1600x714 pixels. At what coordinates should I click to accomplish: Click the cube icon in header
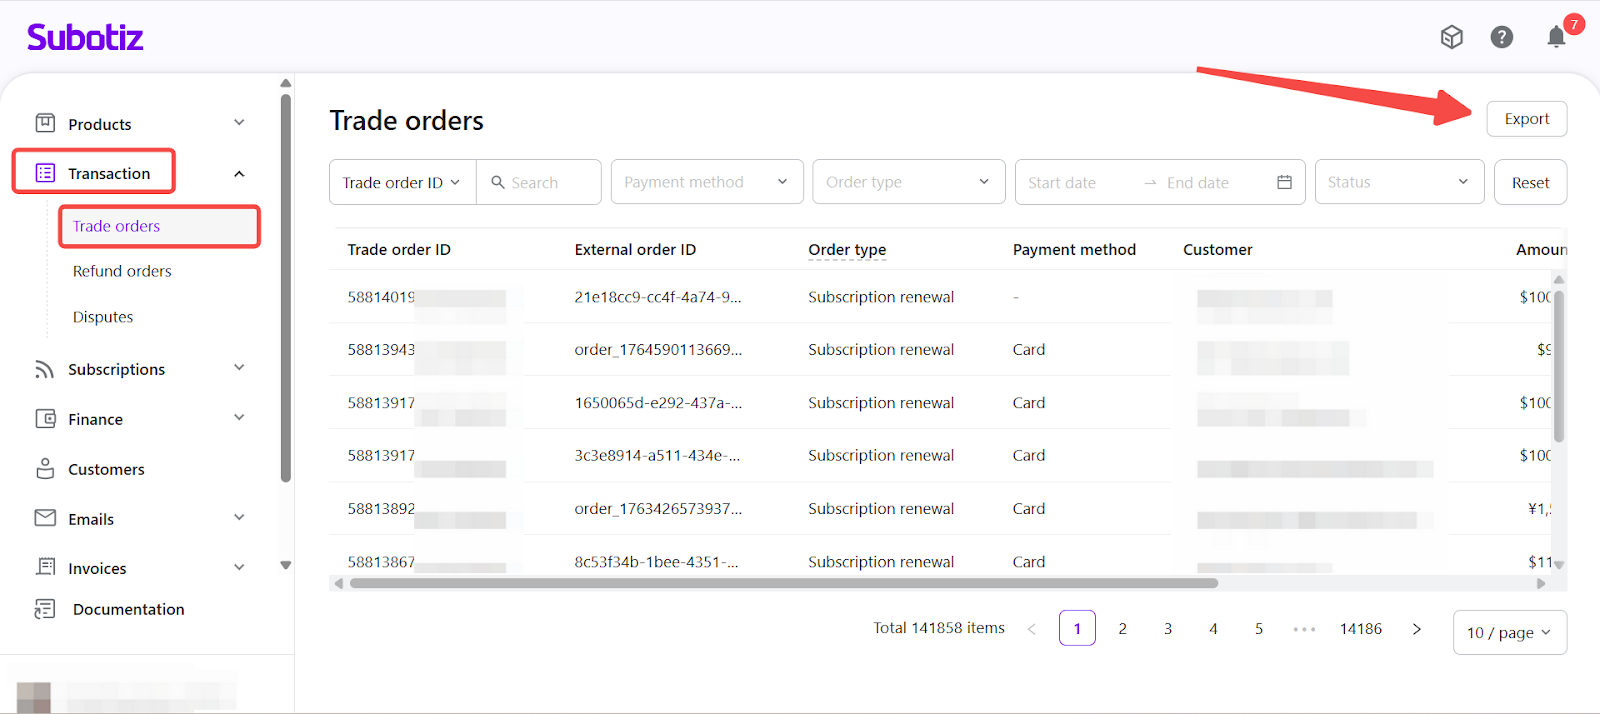tap(1451, 38)
